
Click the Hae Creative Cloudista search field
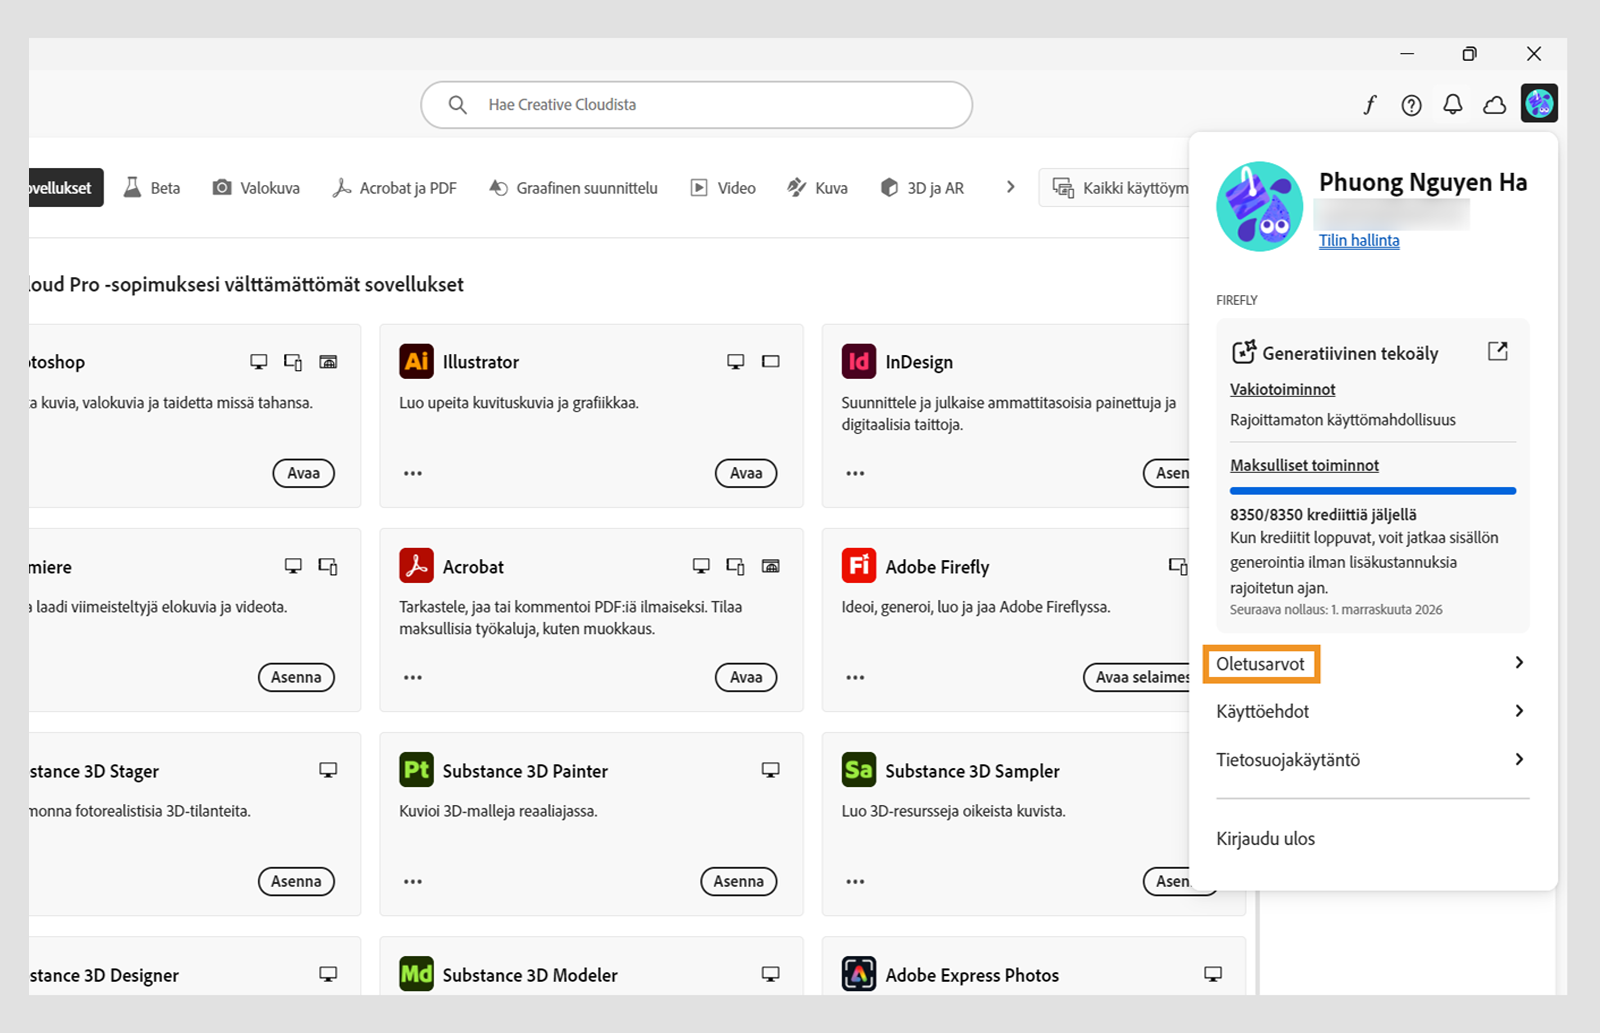[x=697, y=105]
